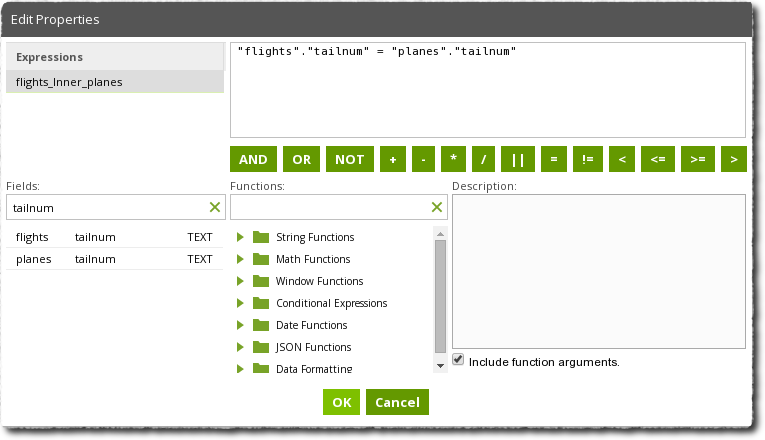765x440 pixels.
Task: Expand the JSON Functions folder
Action: [240, 347]
